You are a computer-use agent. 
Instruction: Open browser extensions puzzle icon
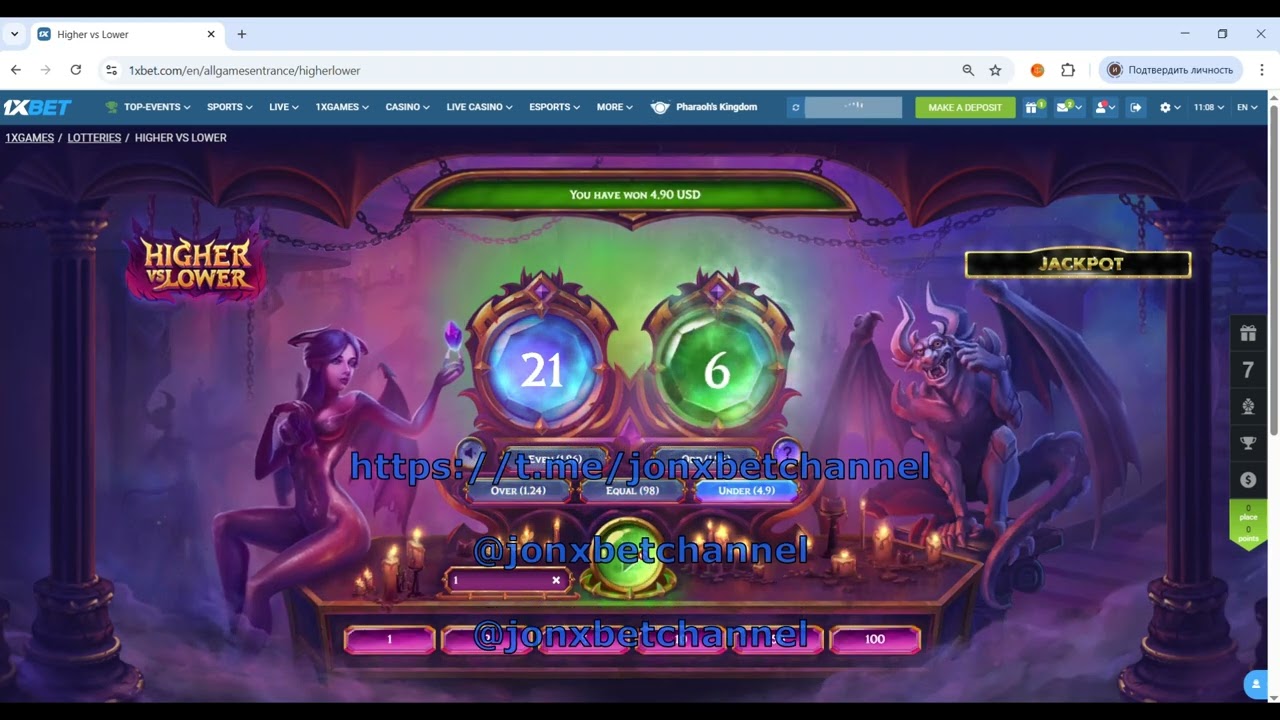[1068, 70]
